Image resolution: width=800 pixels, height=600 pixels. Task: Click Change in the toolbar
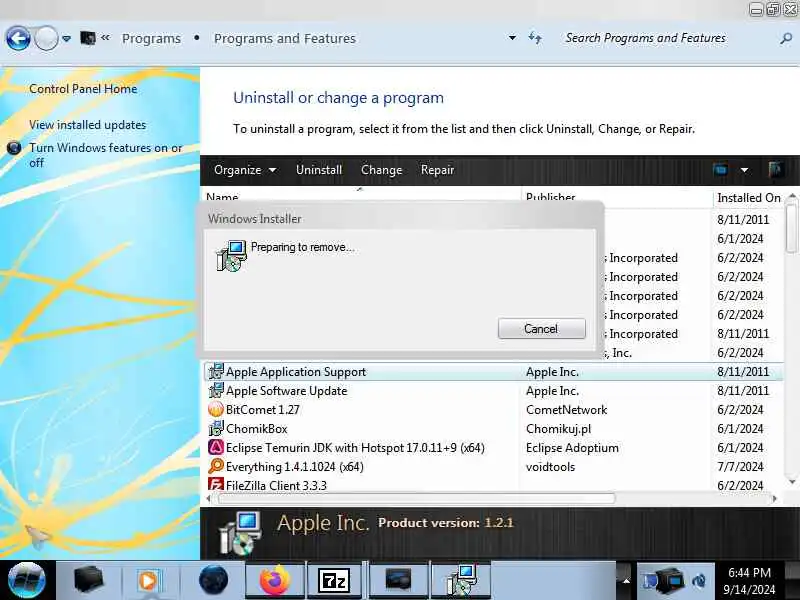tap(382, 170)
